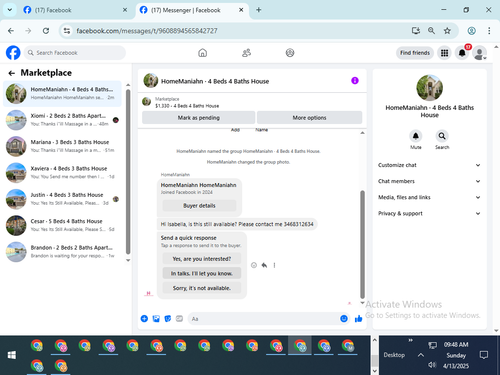Screen dimensions: 500x375
Task: Open Windows notification center icon
Action: click(484, 355)
